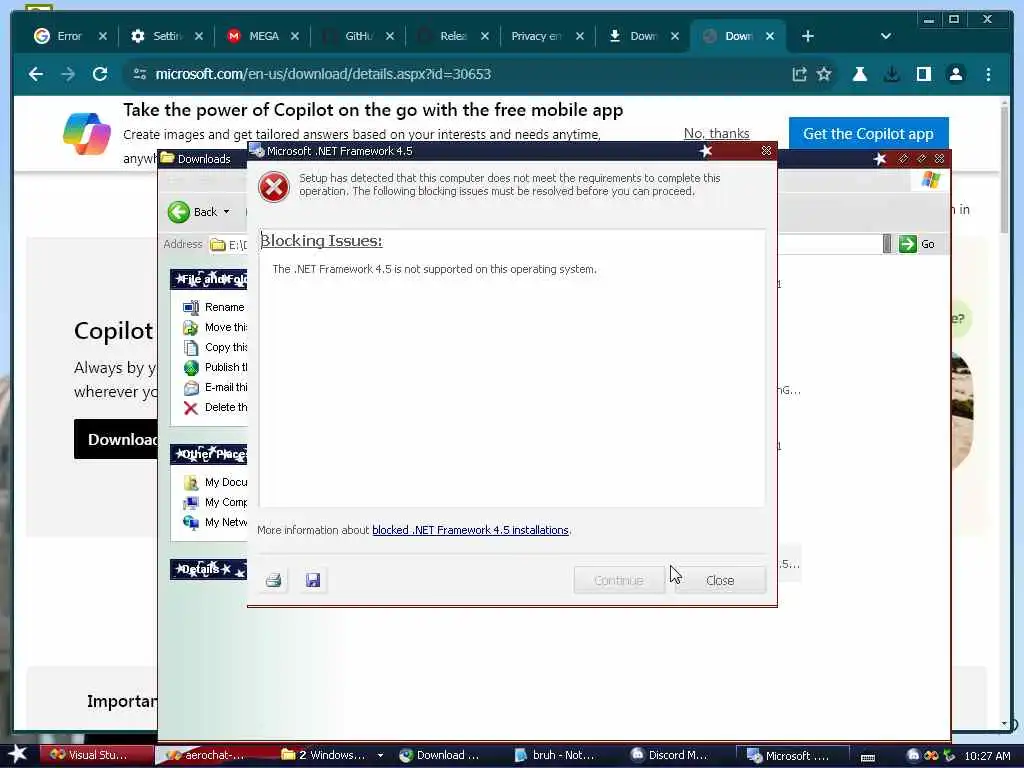Reload the Microsoft download page
The height and width of the screenshot is (768, 1024).
coord(100,74)
